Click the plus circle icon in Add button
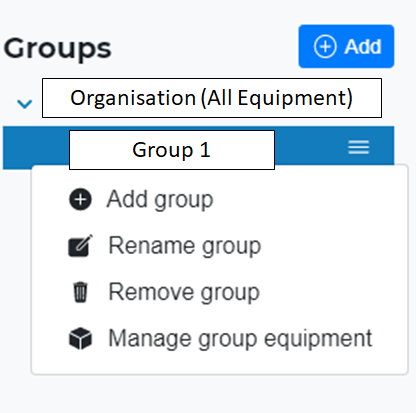 click(325, 46)
